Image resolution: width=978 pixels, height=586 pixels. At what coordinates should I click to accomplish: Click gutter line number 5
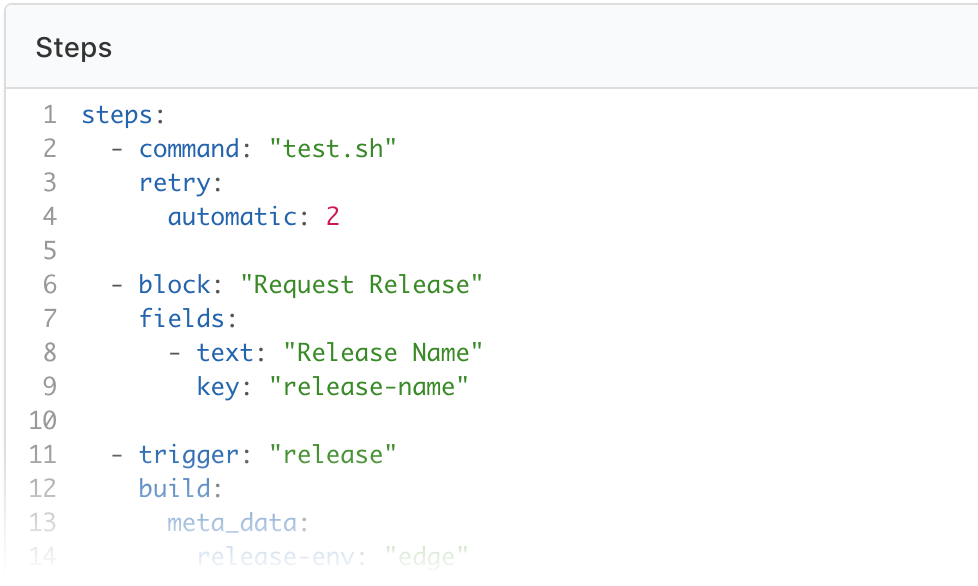click(49, 250)
